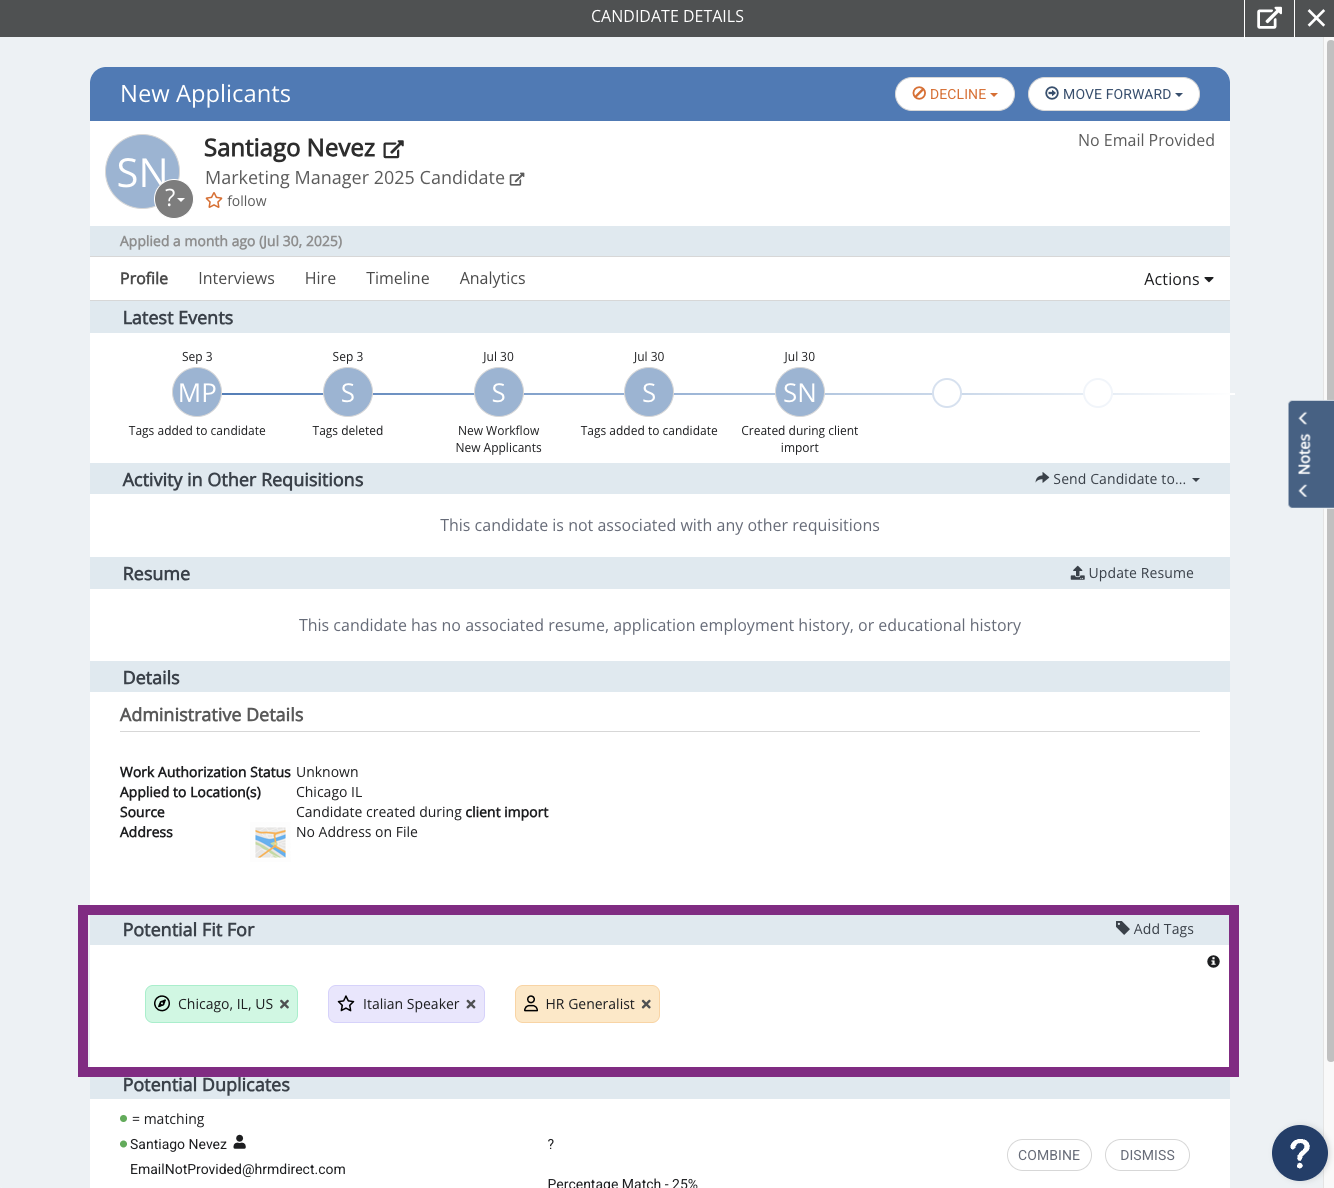Open Santiago Nevez external profile link icon
The image size is (1334, 1188).
click(x=393, y=149)
